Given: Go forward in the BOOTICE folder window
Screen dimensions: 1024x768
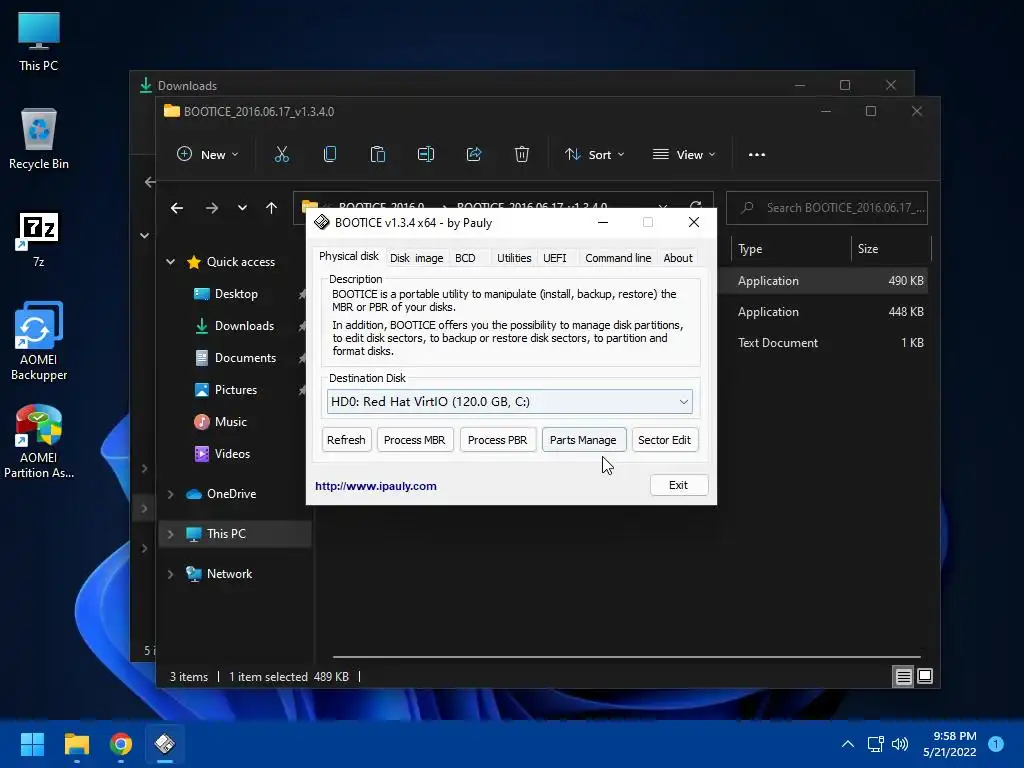Looking at the screenshot, I should [212, 208].
